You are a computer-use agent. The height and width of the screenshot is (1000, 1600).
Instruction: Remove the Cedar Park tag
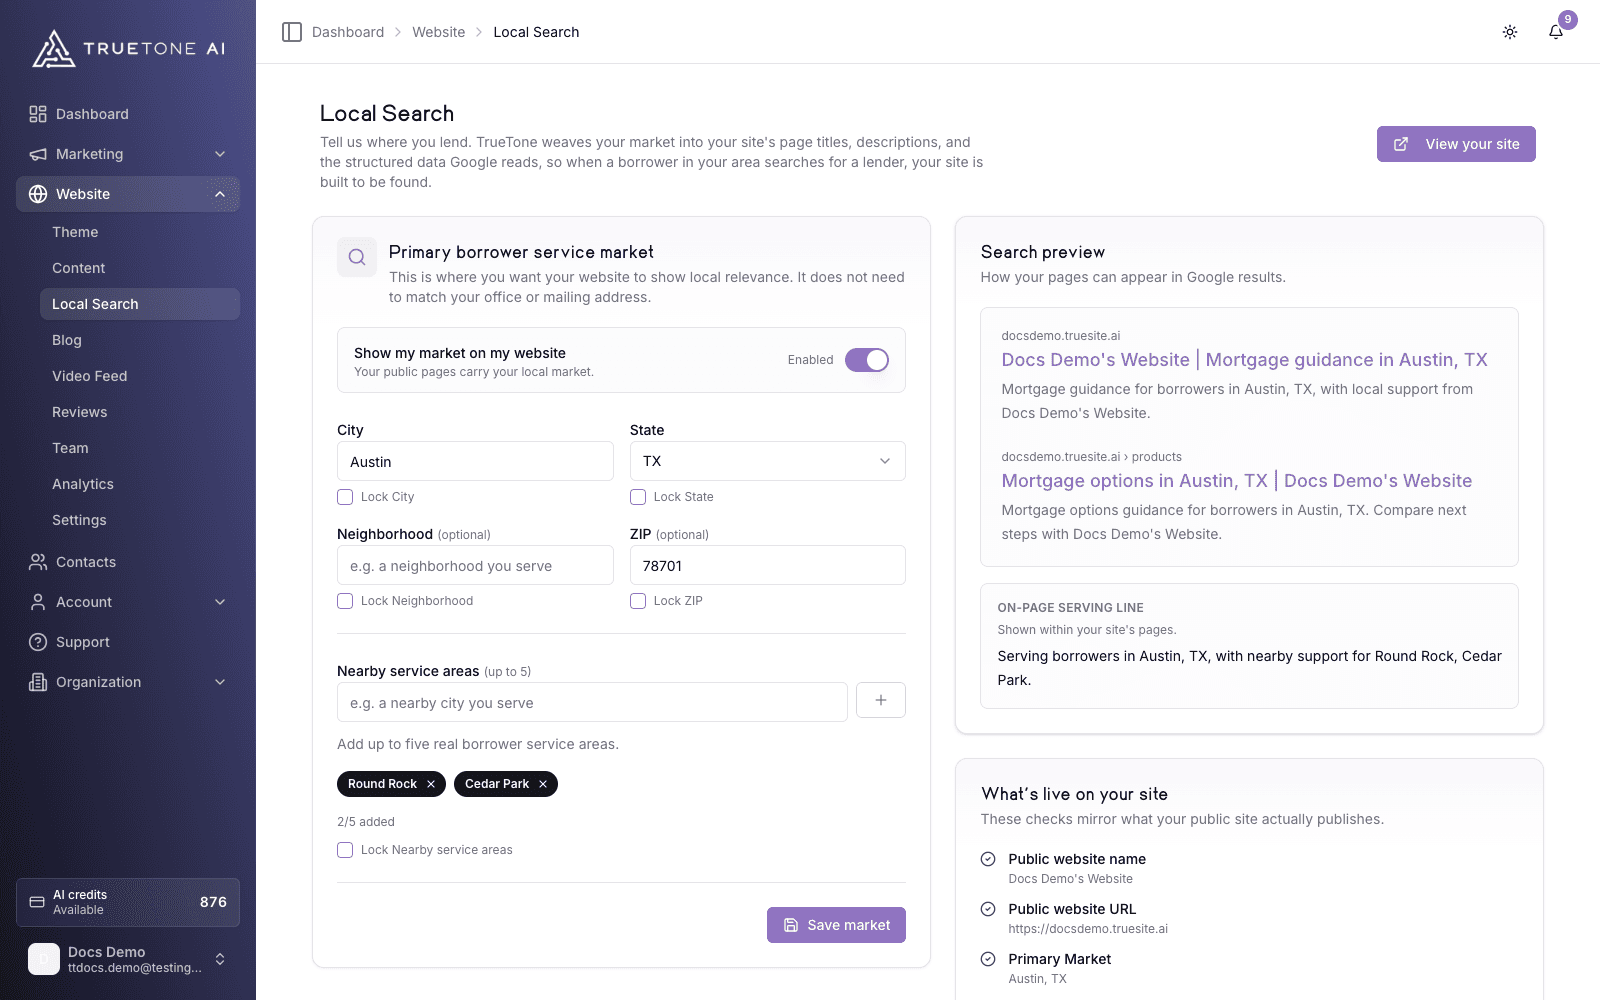tap(543, 784)
